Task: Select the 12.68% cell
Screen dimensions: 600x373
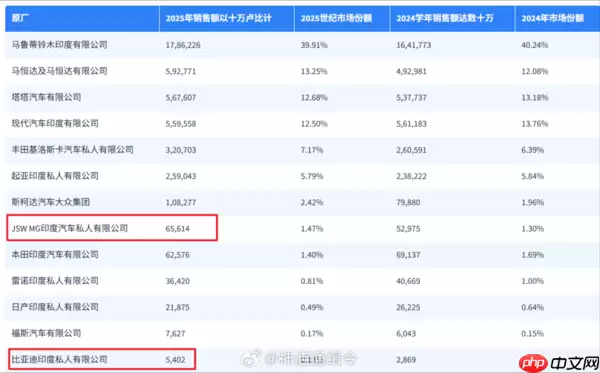Action: pyautogui.click(x=314, y=98)
